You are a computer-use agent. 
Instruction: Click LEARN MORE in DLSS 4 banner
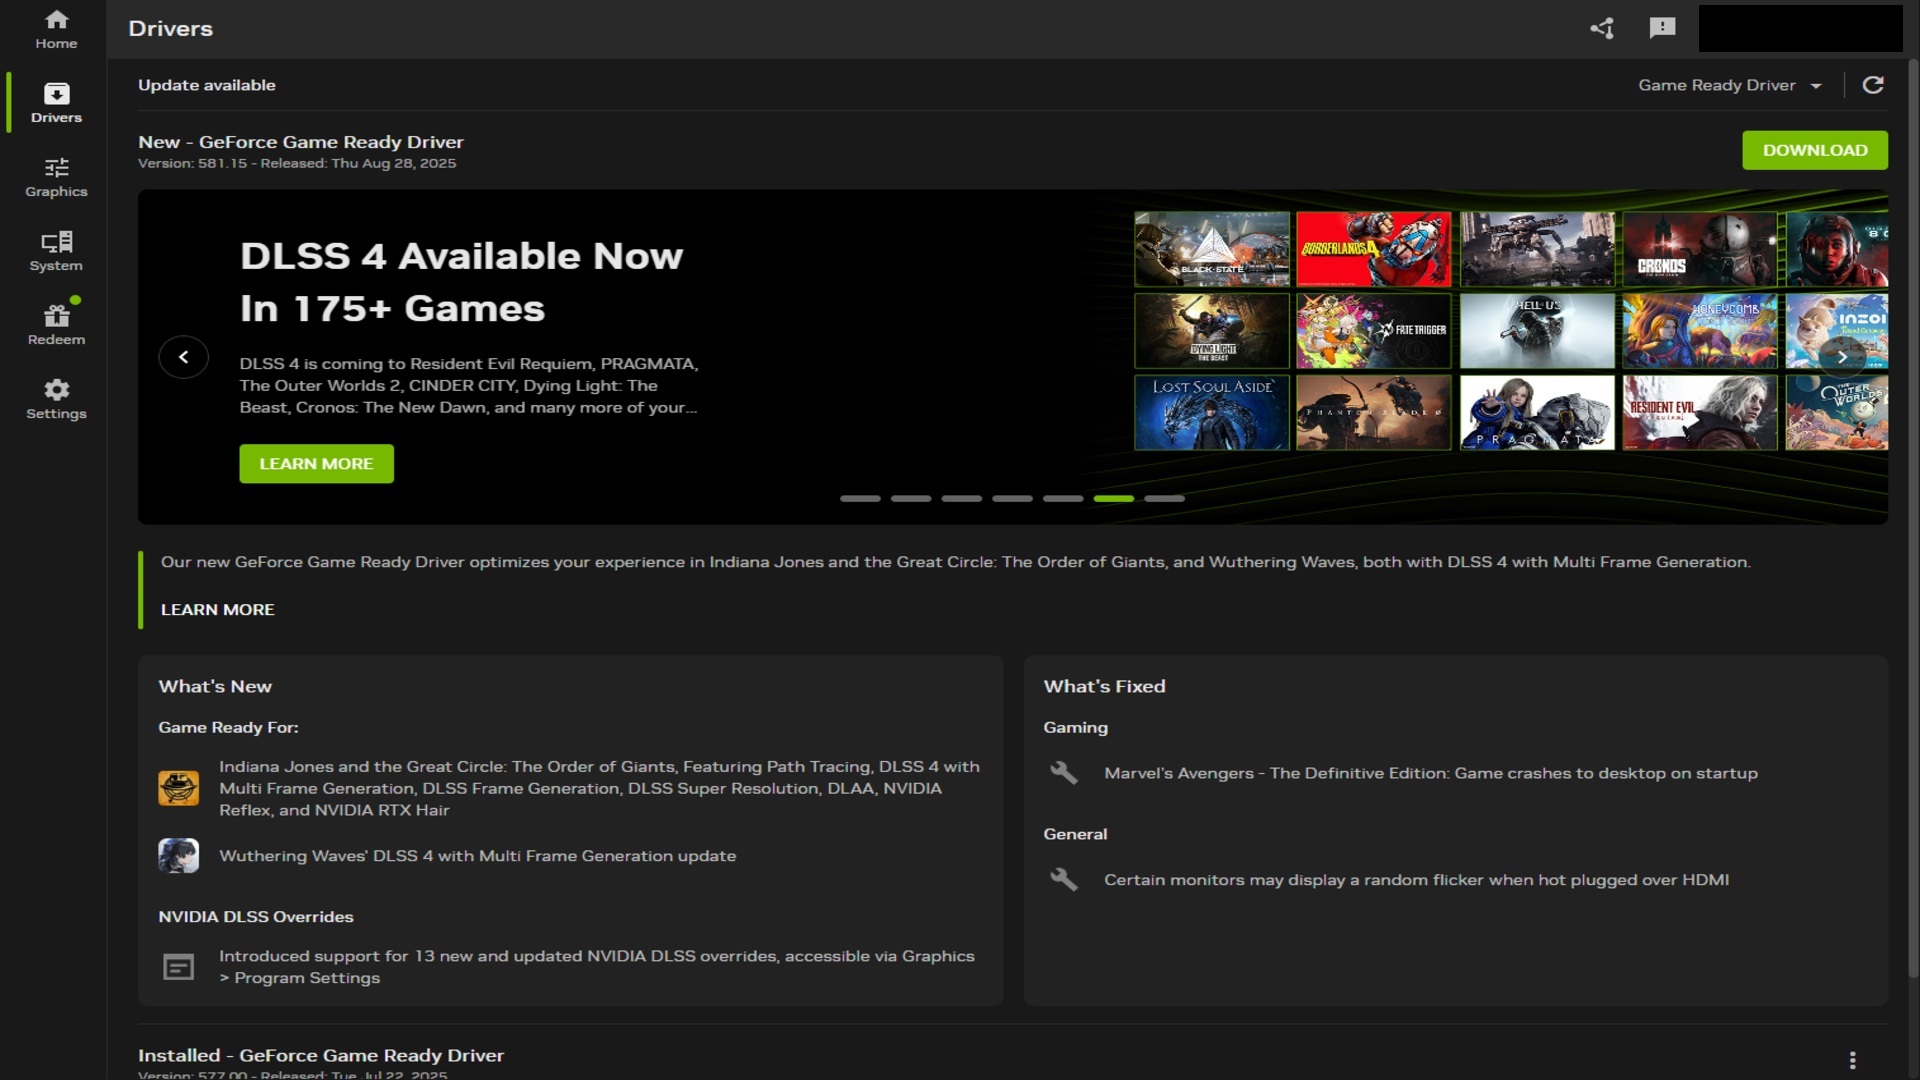pyautogui.click(x=316, y=464)
